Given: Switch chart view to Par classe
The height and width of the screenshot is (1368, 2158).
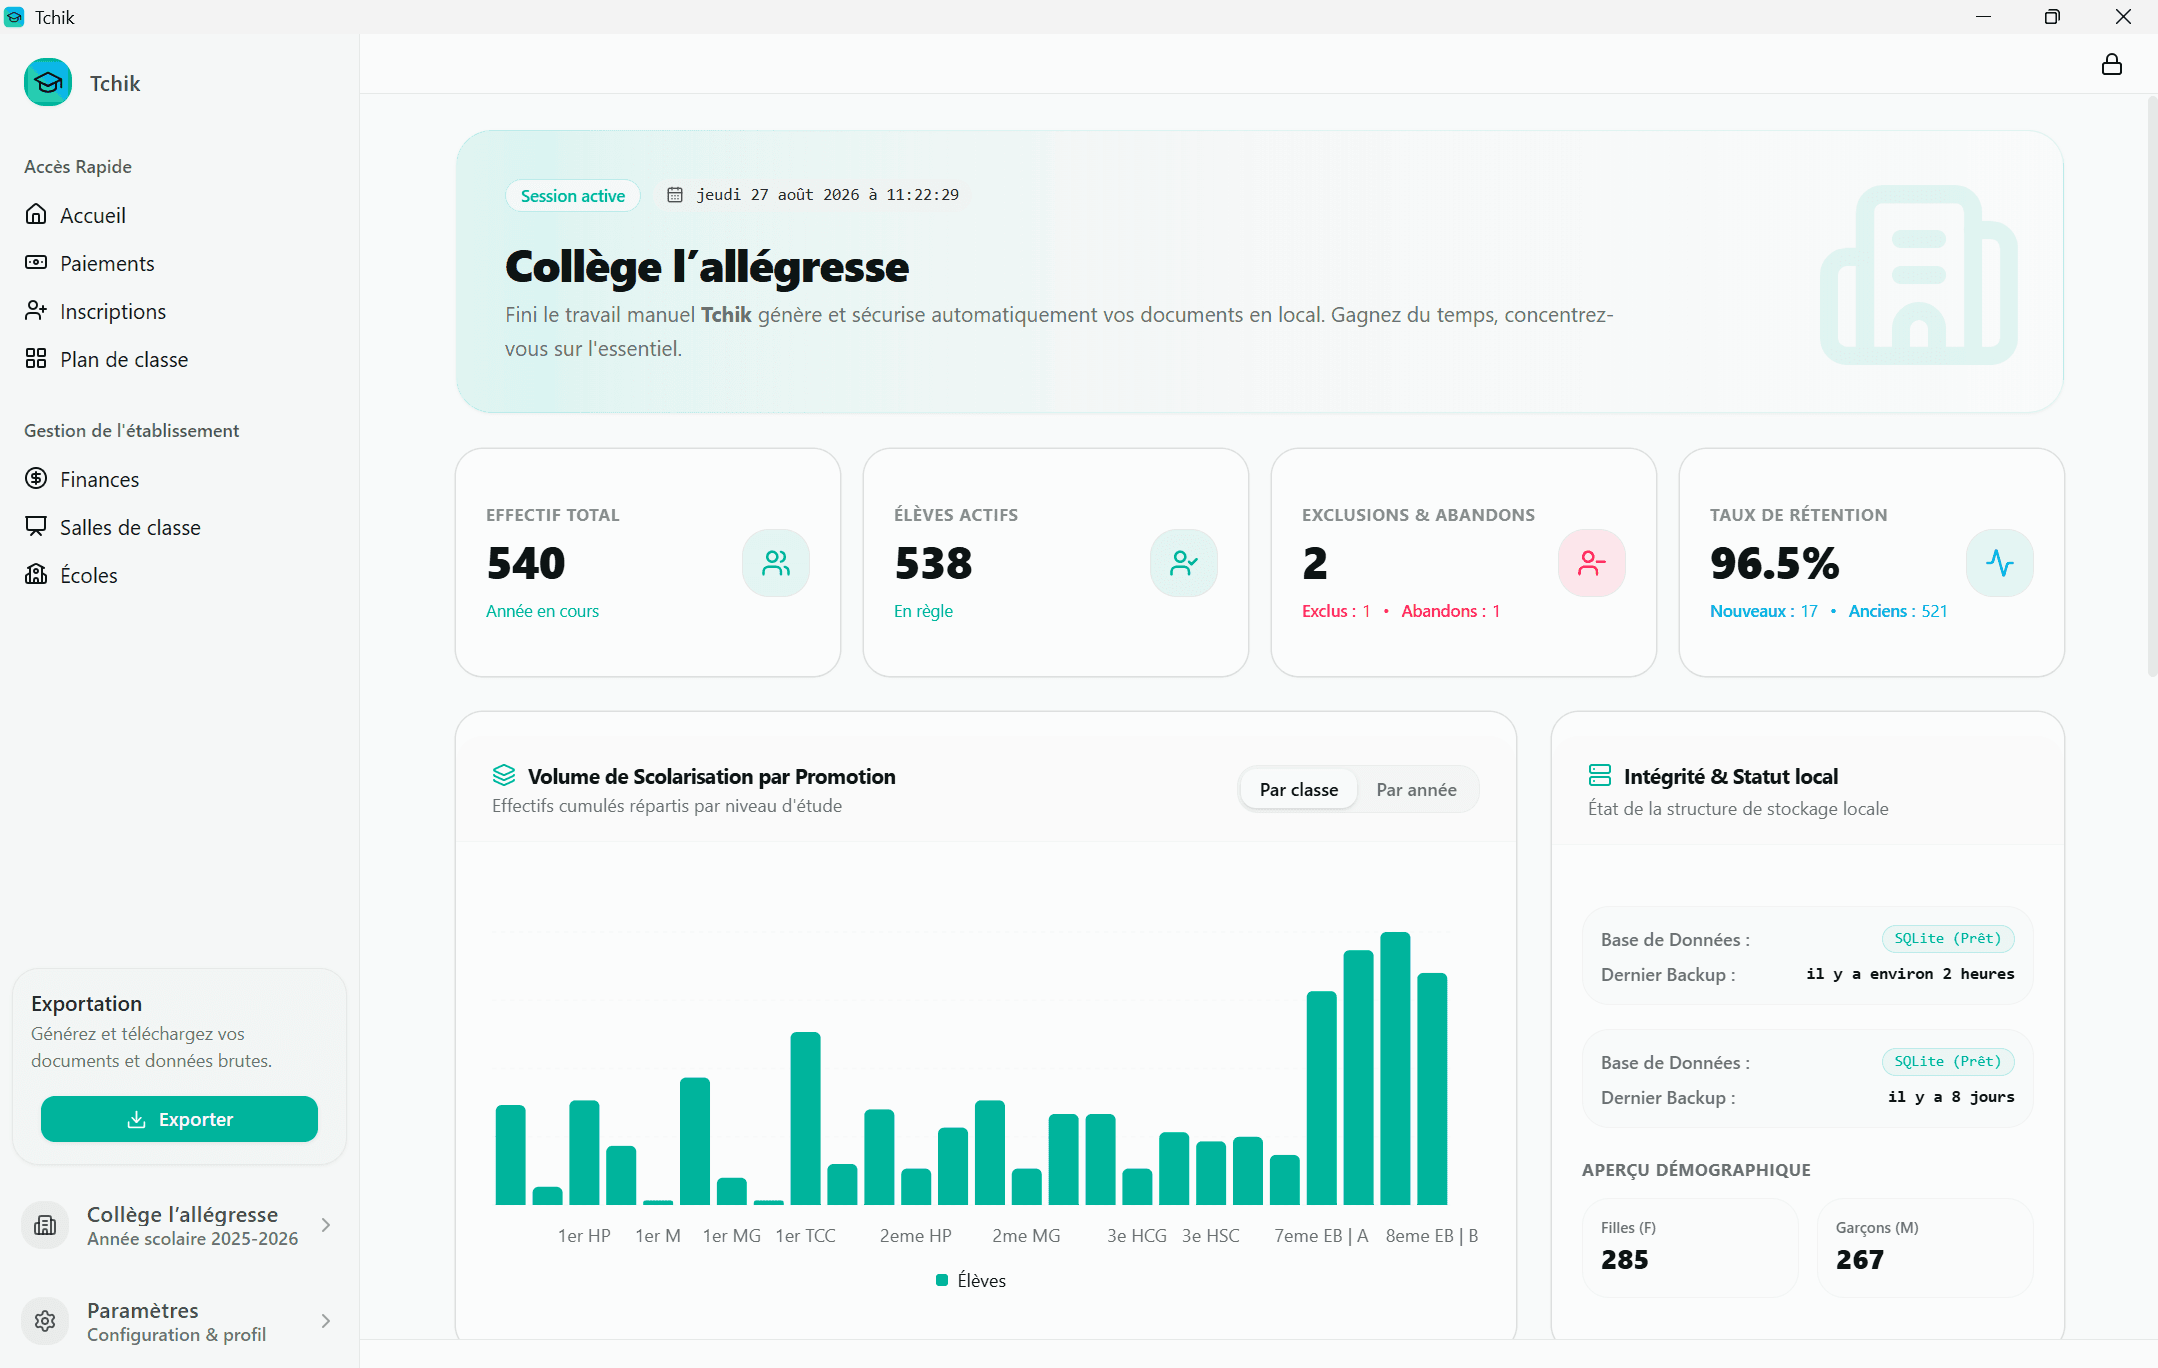Looking at the screenshot, I should tap(1298, 790).
